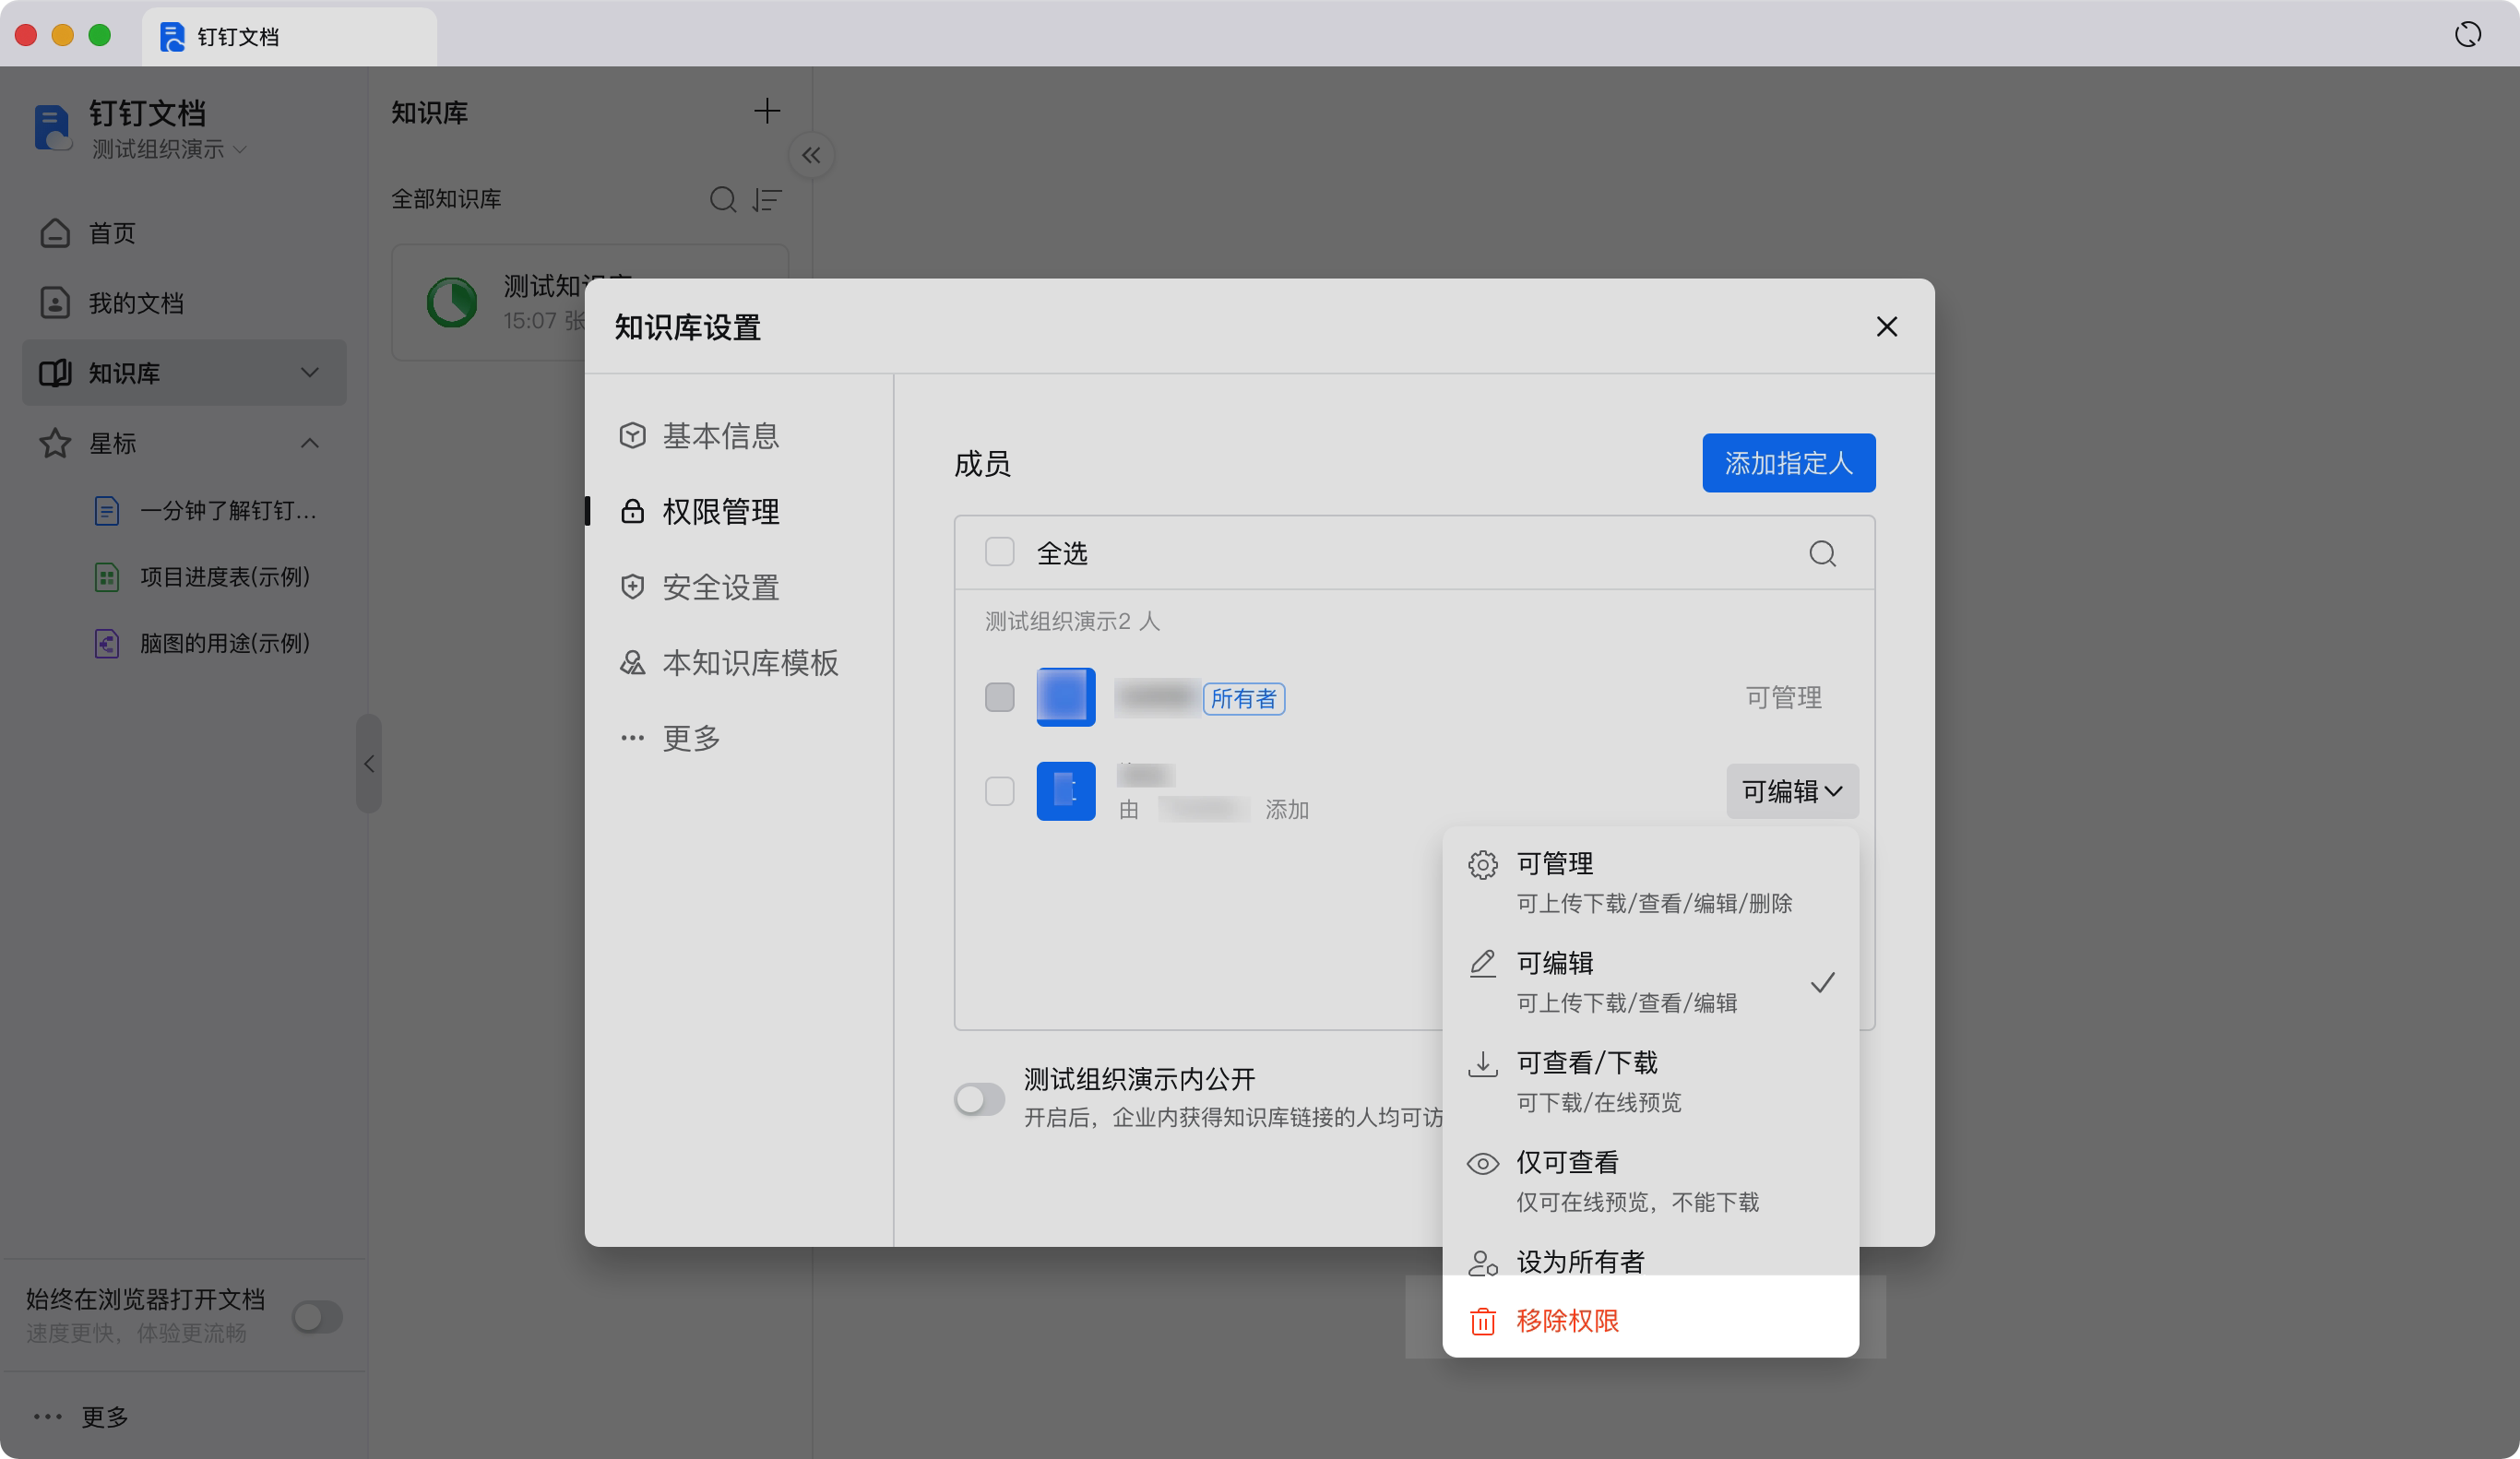
Task: Open the 可编辑 permission dropdown
Action: pos(1791,791)
